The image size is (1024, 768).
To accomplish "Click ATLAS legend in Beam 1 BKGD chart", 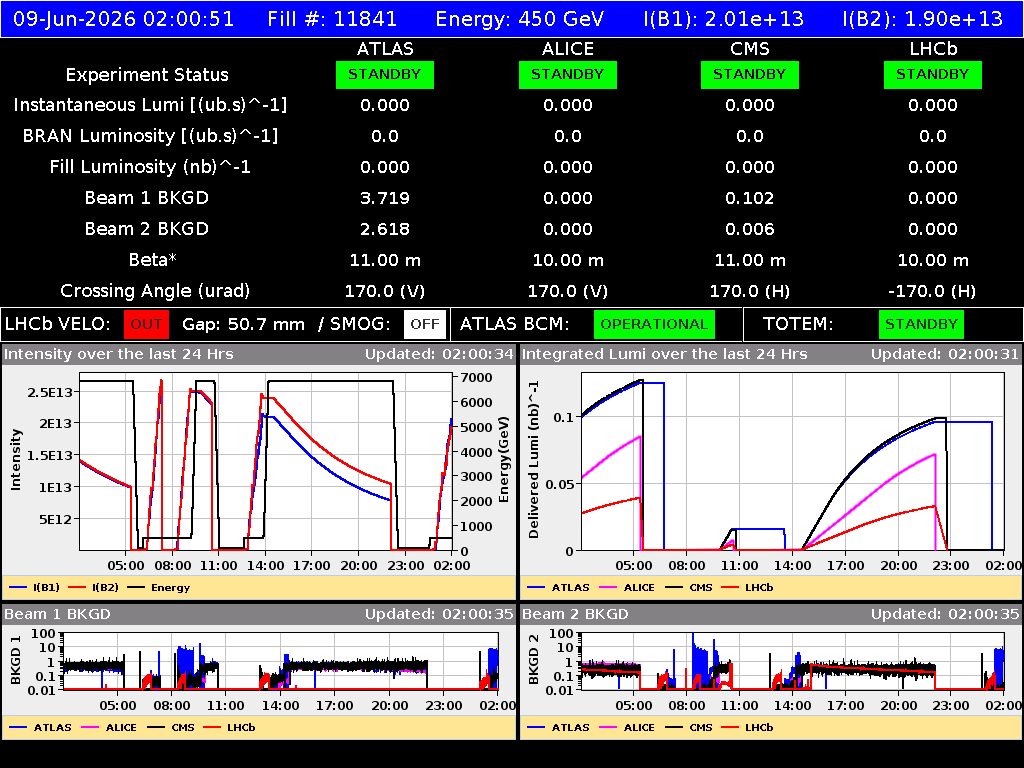I will coord(40,727).
